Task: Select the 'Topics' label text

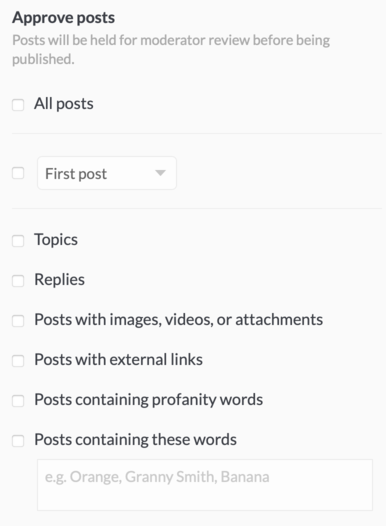Action: click(56, 240)
